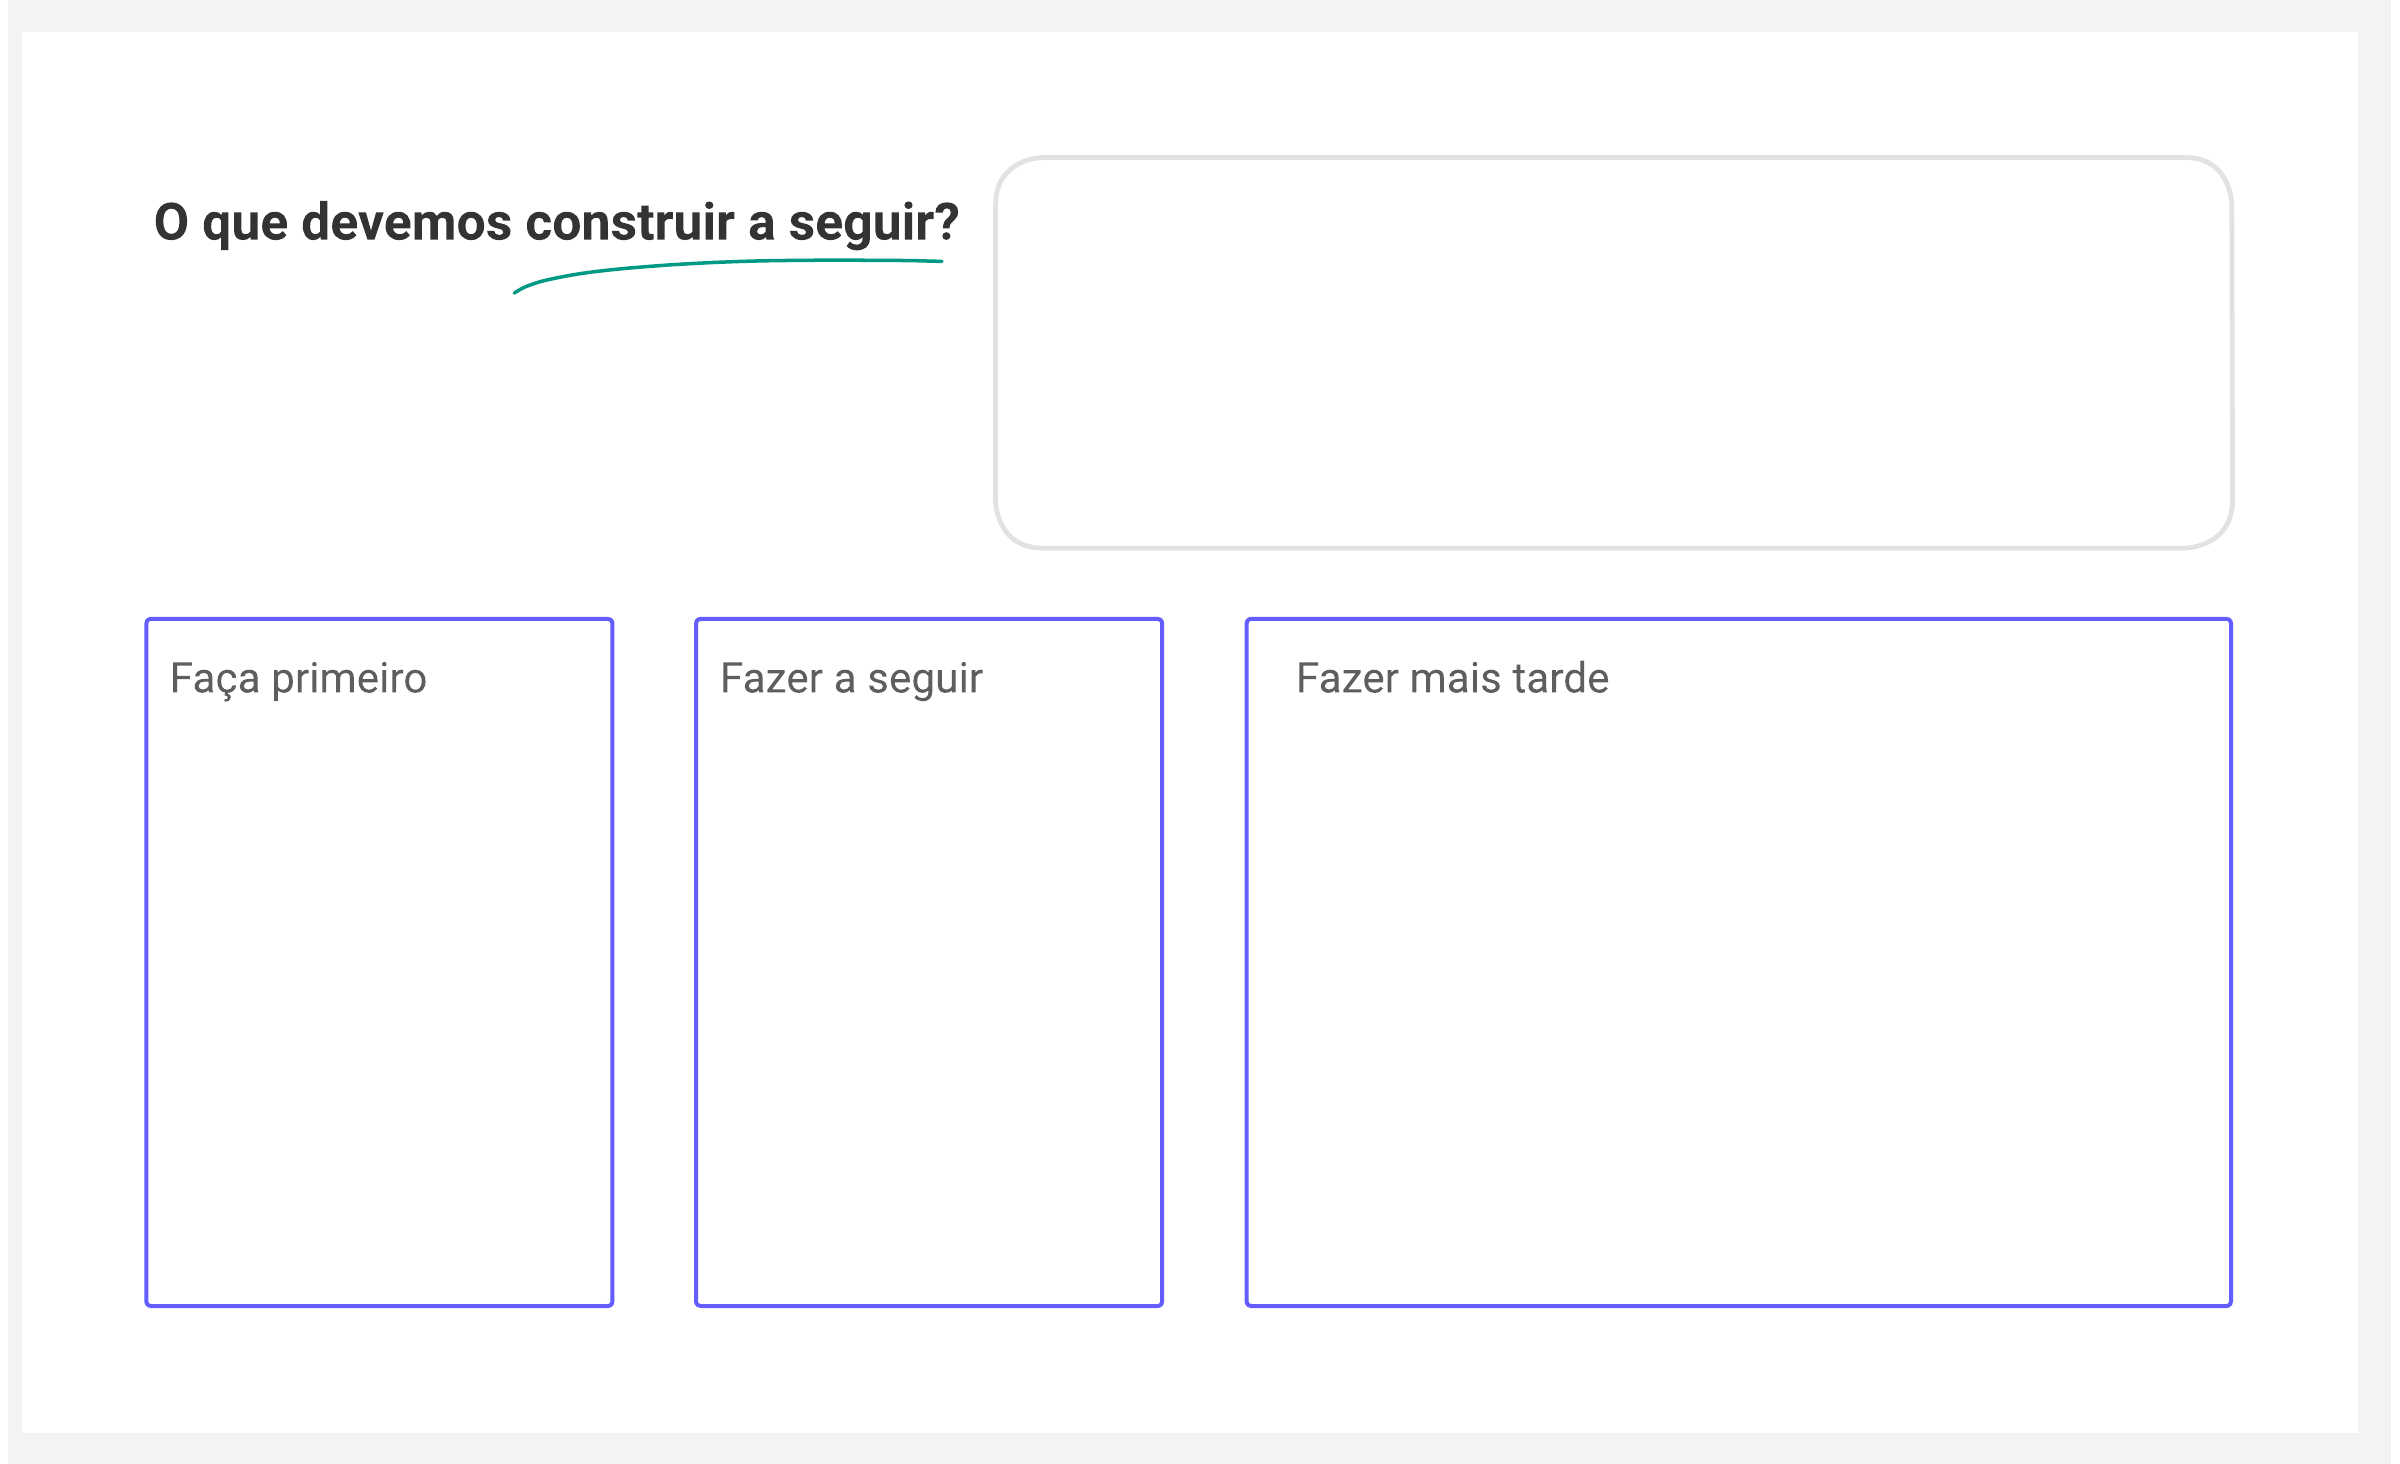Click empty space inside Fazer mais tarde box
Viewport: 2400px width, 1464px height.
(1739, 1000)
